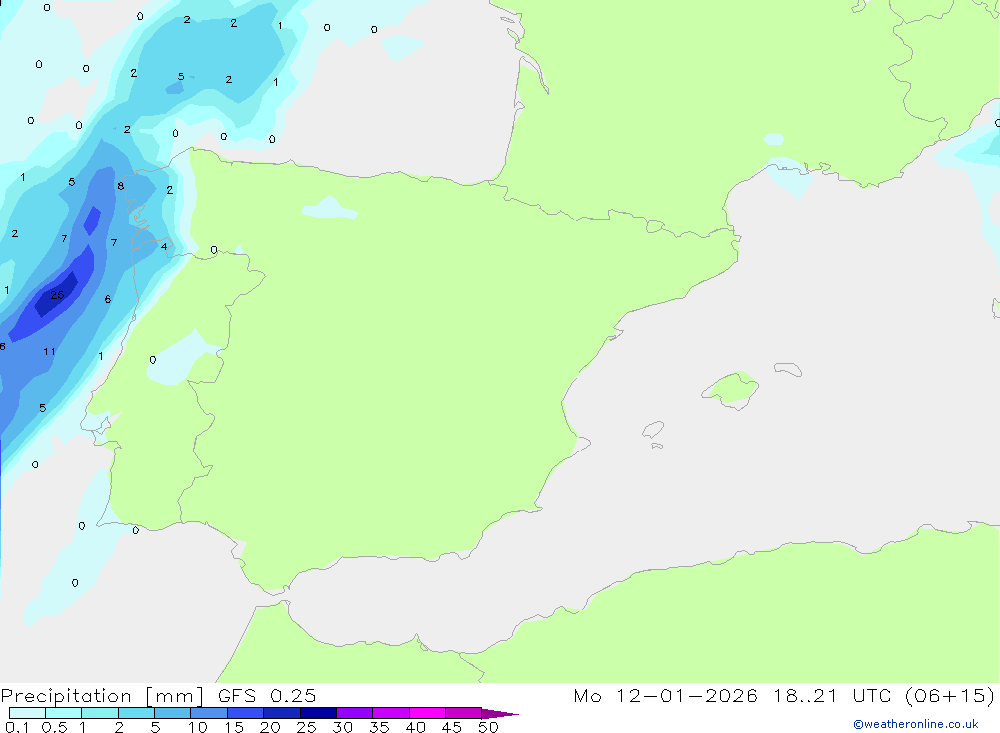
Task: Click the 20–25 mm legend color swatch
Action: tap(282, 713)
